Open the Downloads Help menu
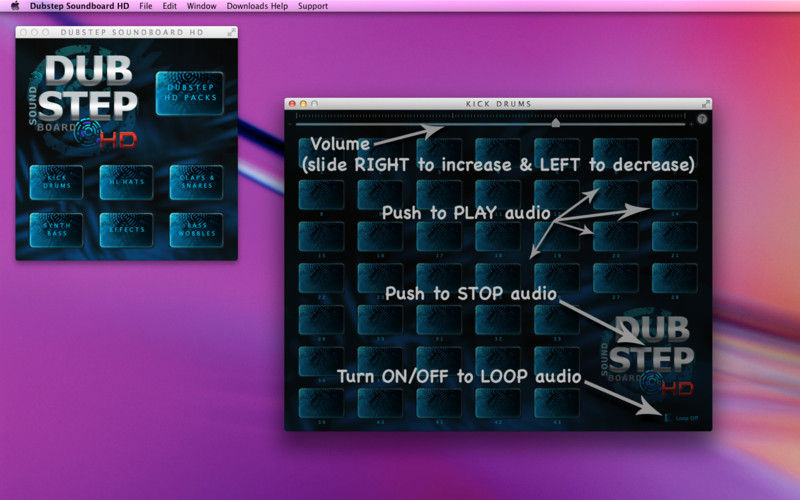Image resolution: width=800 pixels, height=500 pixels. click(x=257, y=6)
